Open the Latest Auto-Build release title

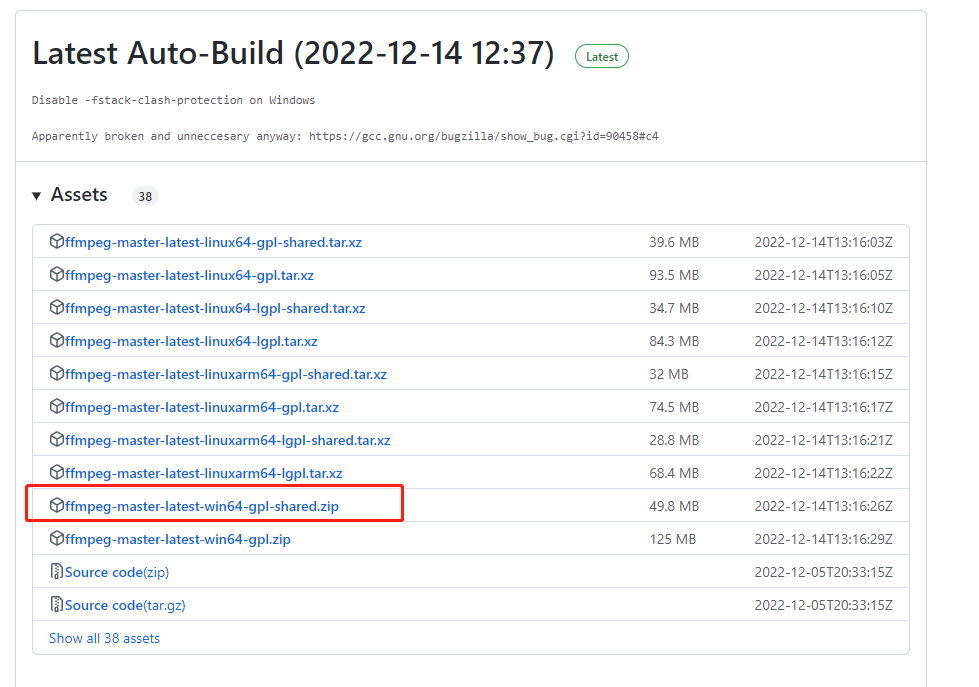pos(293,53)
